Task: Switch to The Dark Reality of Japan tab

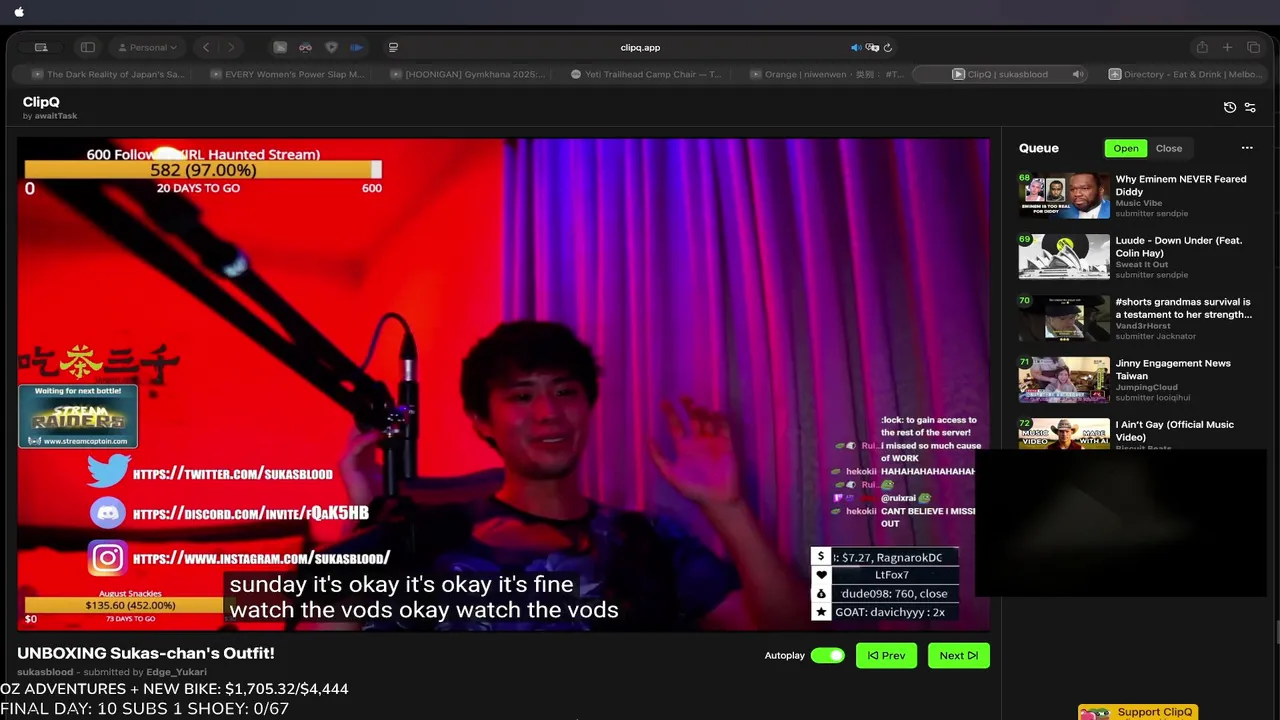Action: coord(108,74)
